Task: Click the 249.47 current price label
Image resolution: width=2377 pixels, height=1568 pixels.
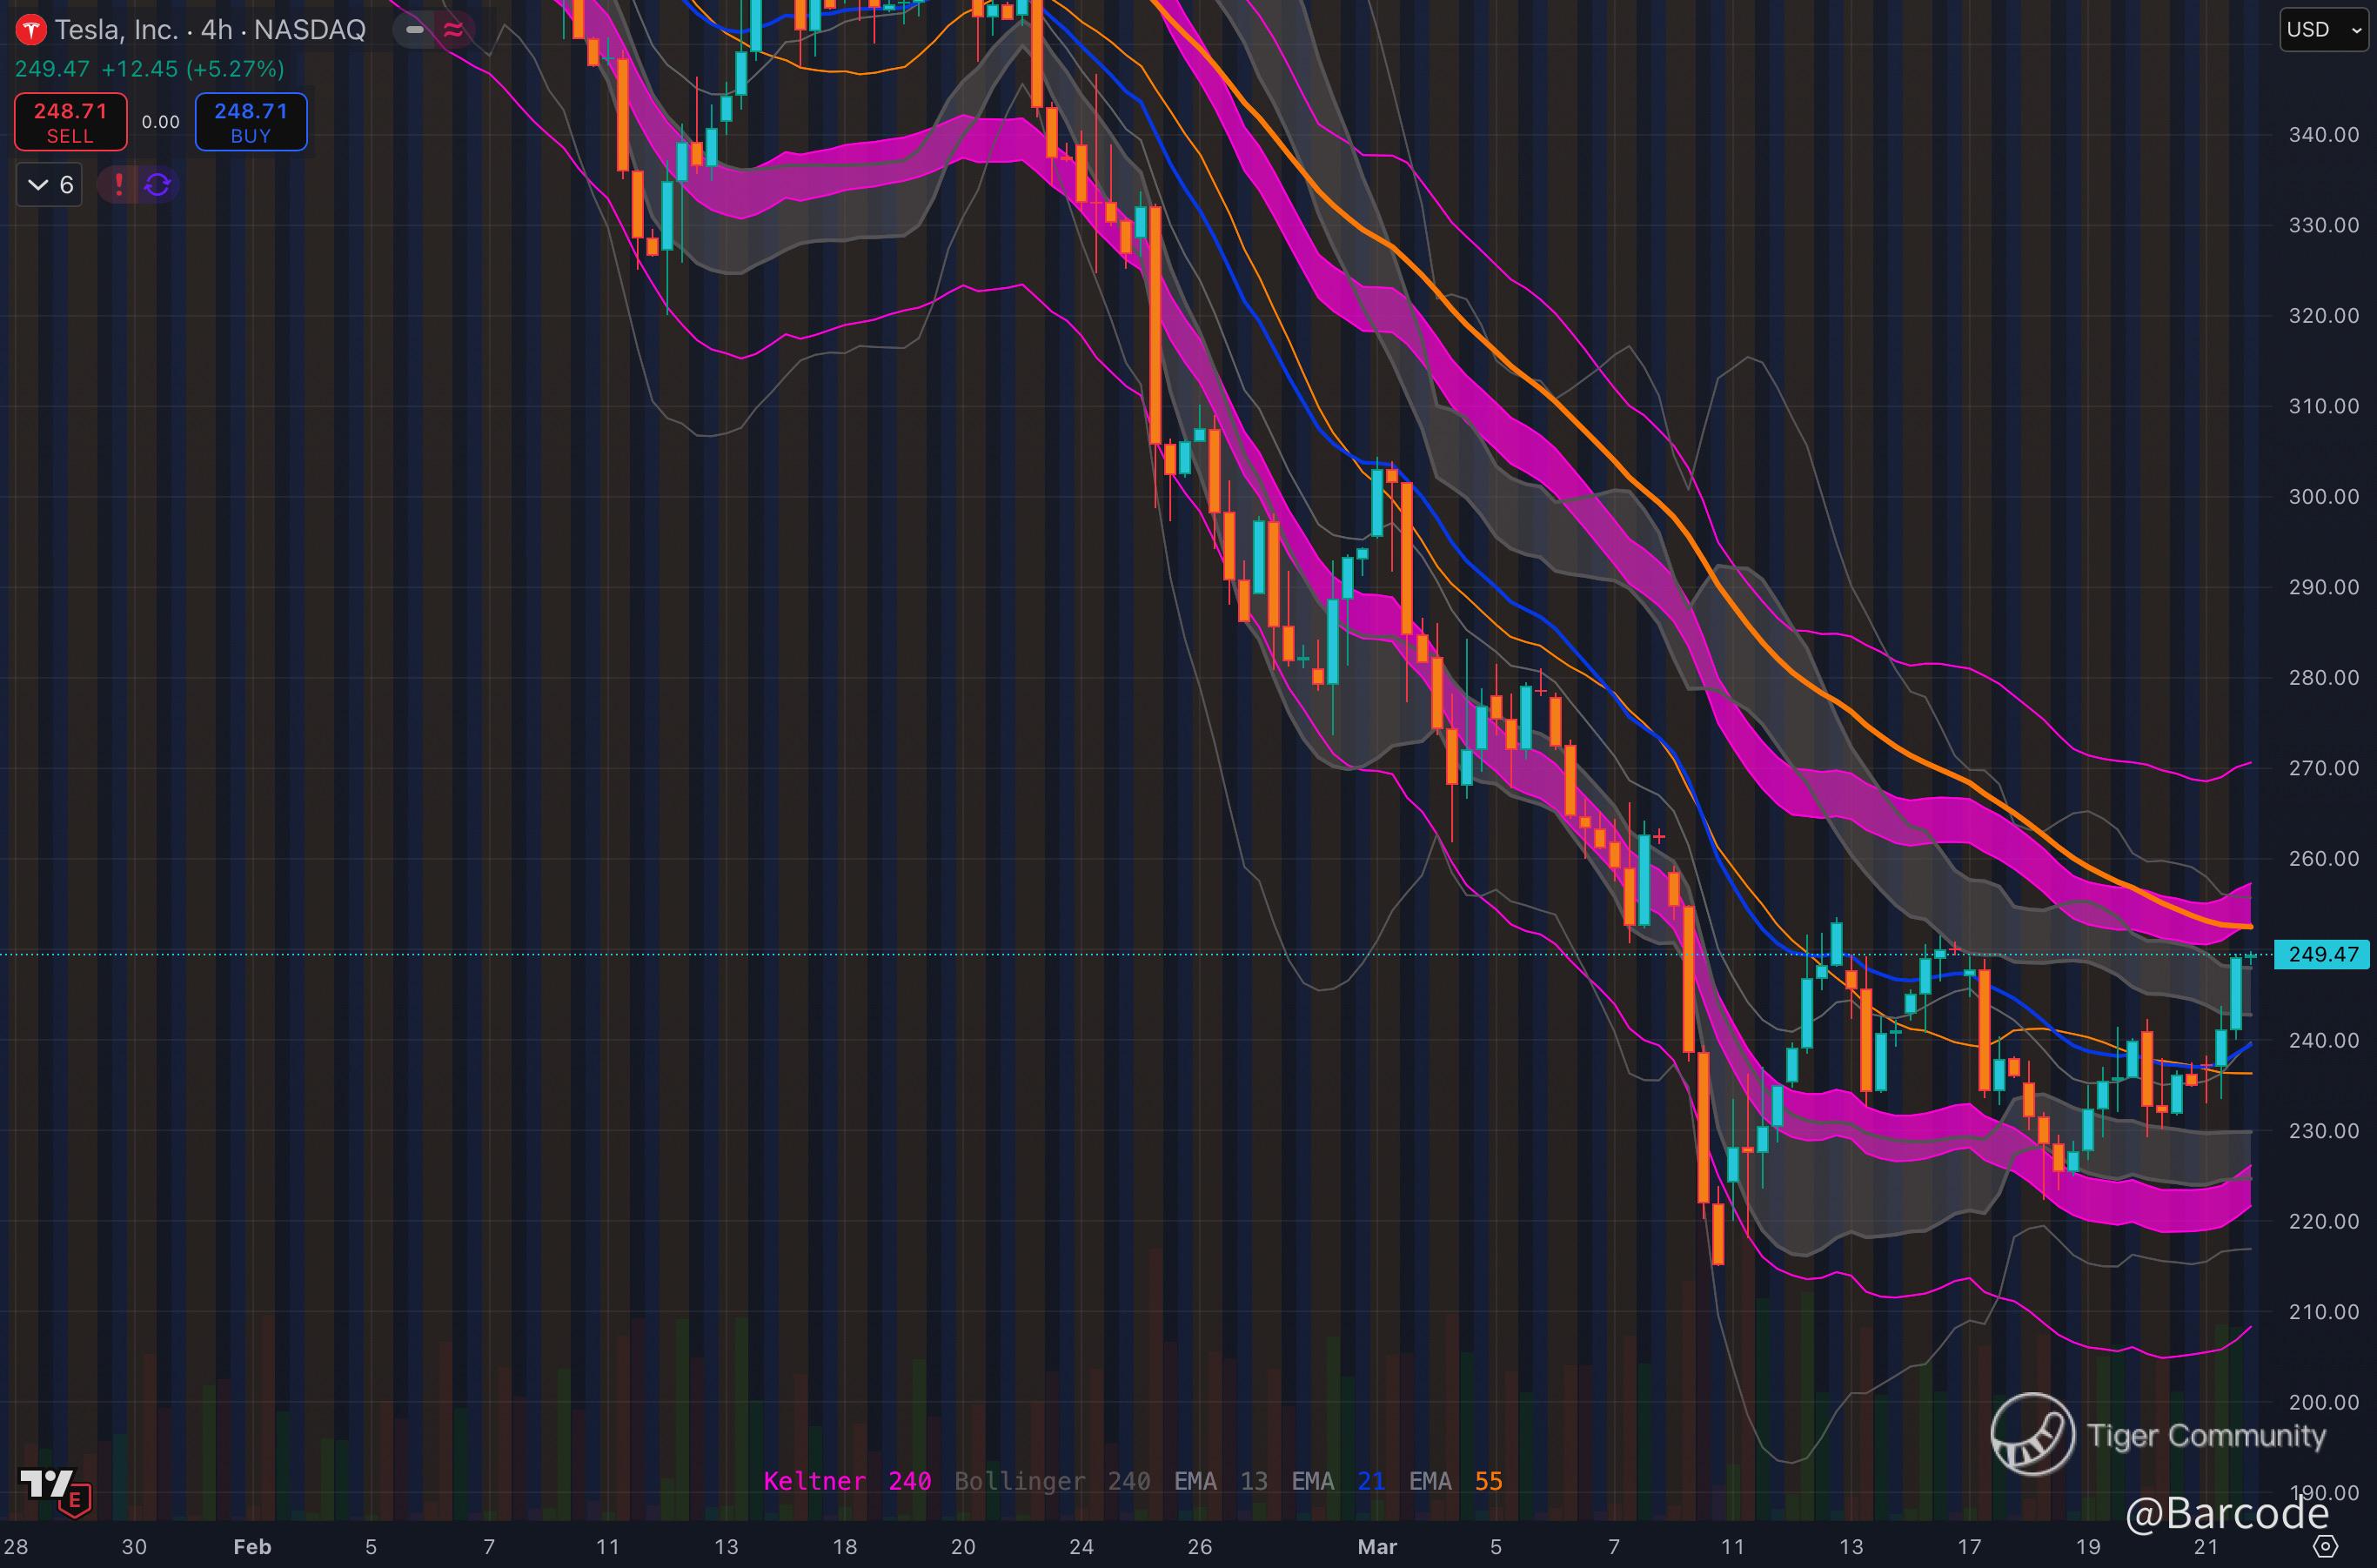Action: (x=2322, y=954)
